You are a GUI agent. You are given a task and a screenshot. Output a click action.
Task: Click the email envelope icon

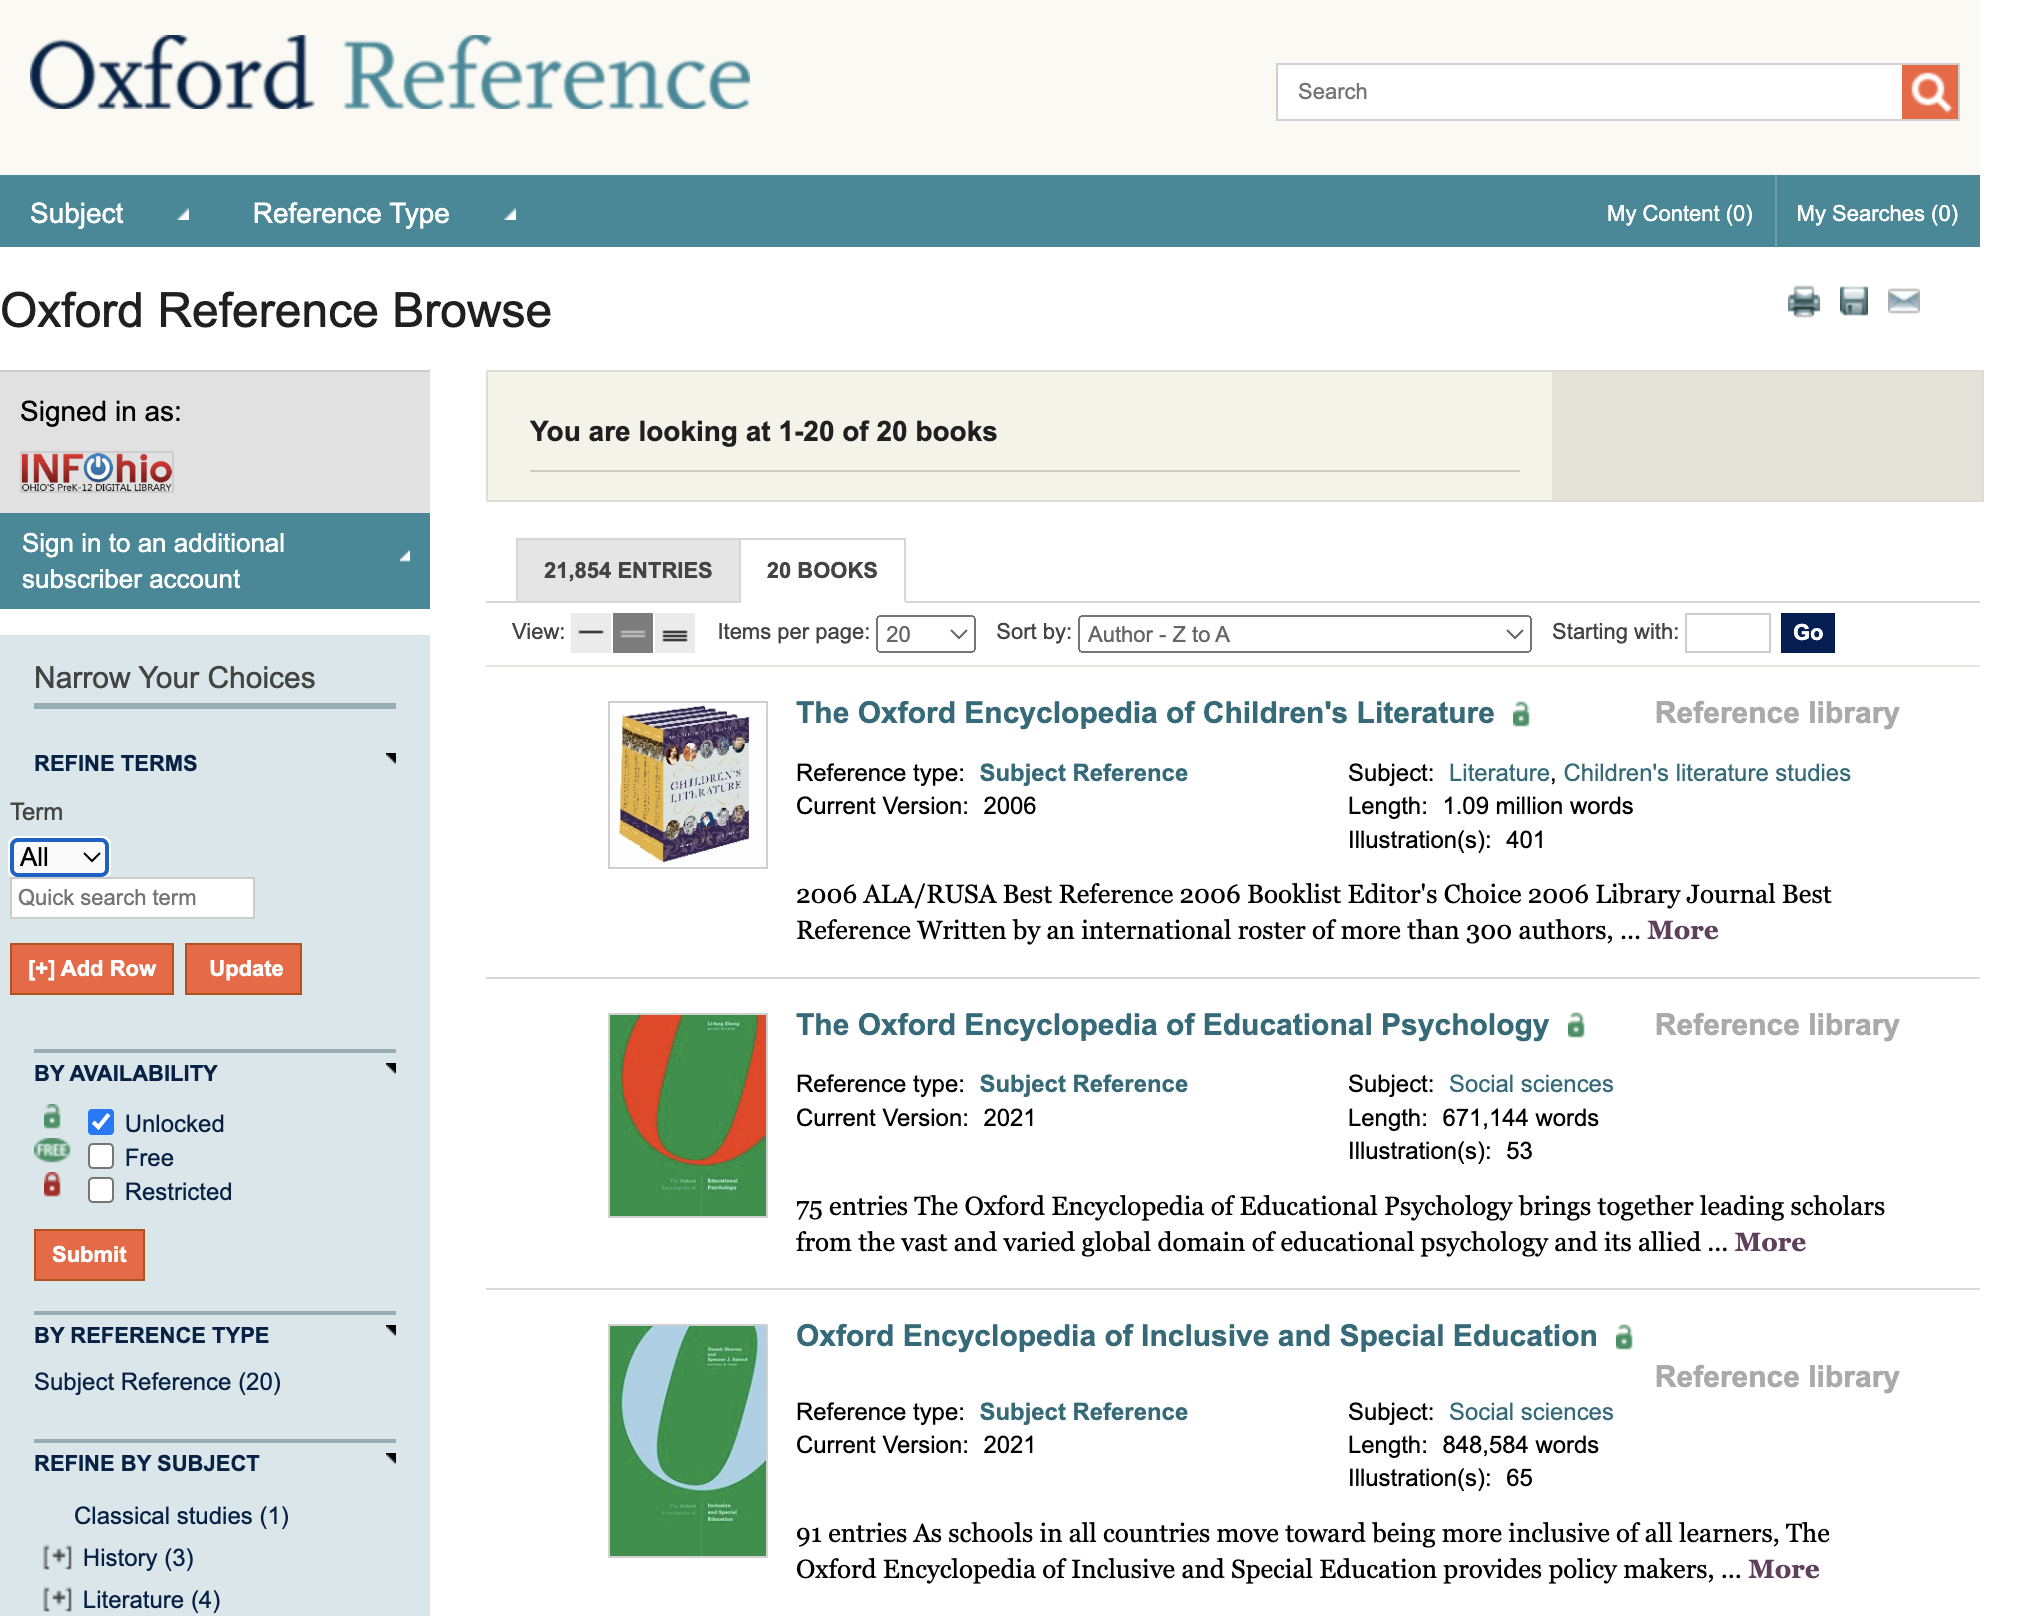1904,301
